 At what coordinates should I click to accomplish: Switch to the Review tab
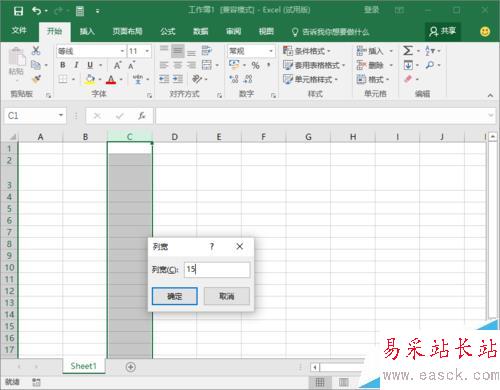[233, 32]
